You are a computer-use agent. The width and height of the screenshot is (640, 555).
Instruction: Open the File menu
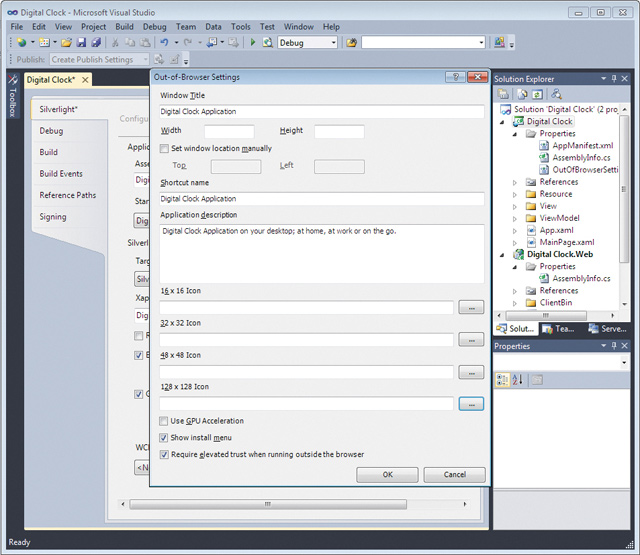click(17, 27)
